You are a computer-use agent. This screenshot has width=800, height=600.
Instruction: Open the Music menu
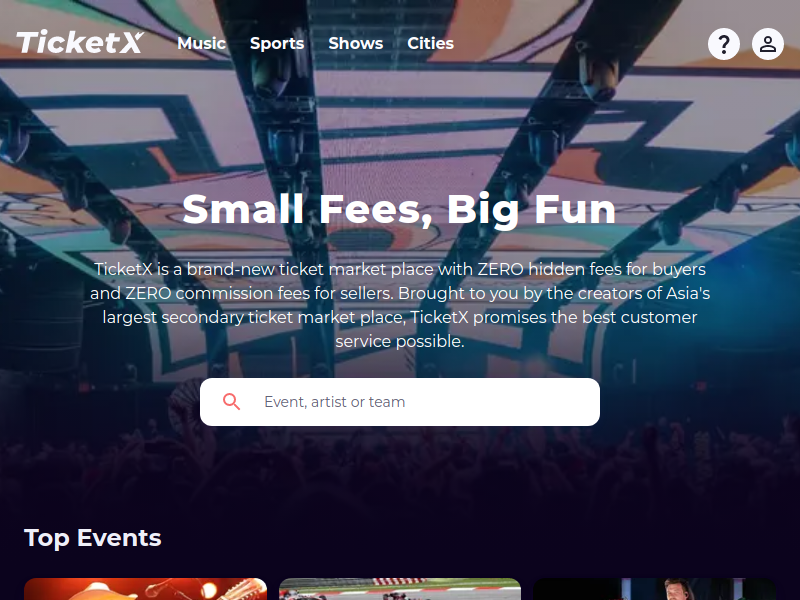point(202,43)
